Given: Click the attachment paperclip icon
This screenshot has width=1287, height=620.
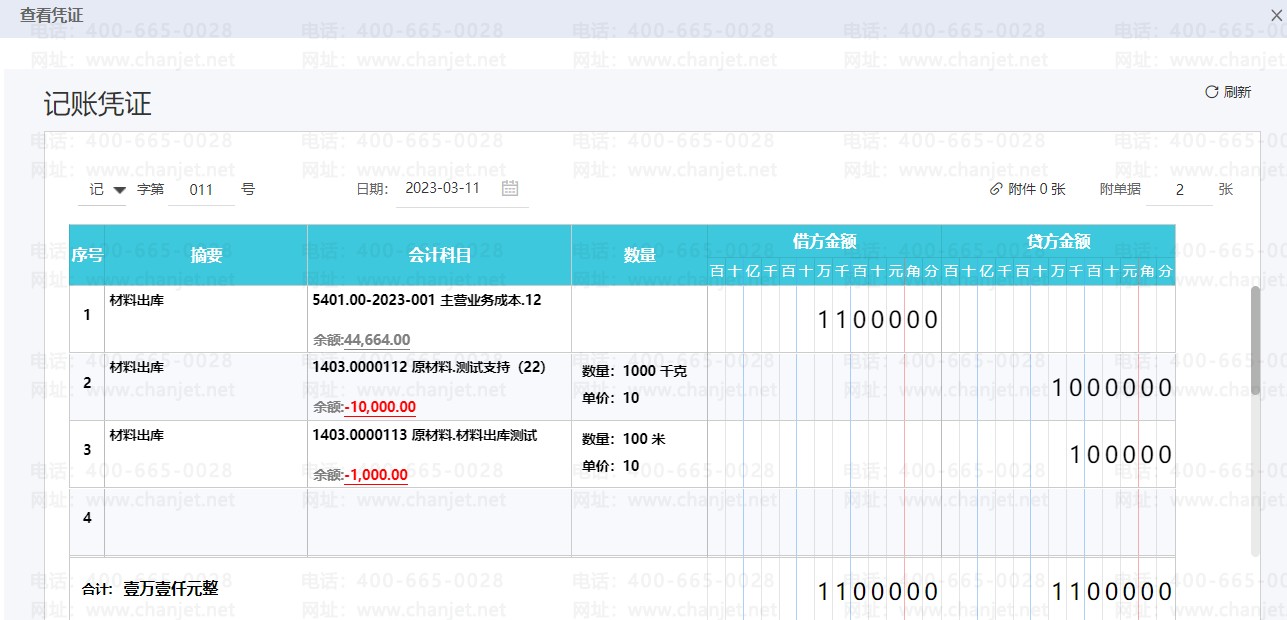Looking at the screenshot, I should click(x=995, y=189).
